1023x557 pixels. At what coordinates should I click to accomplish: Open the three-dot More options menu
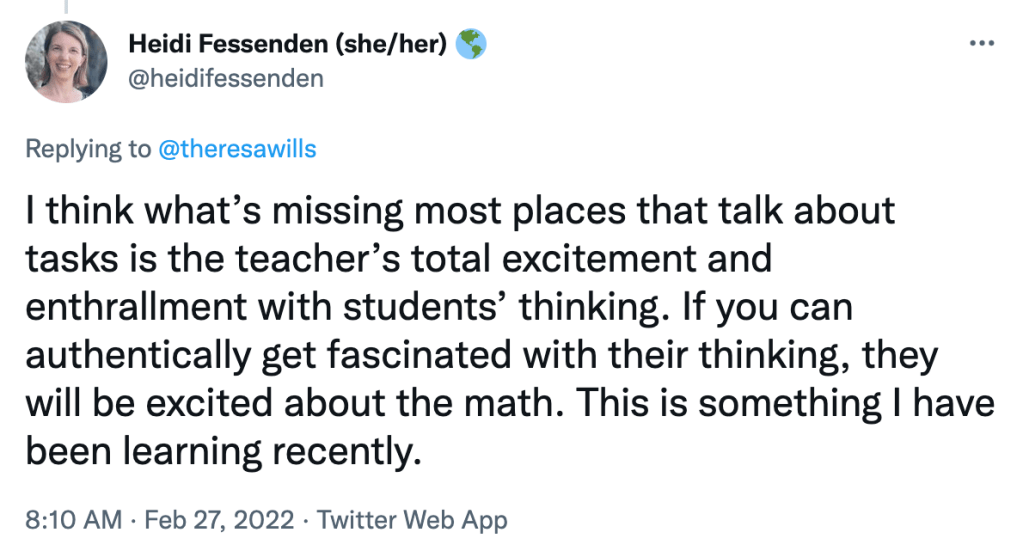coord(983,44)
